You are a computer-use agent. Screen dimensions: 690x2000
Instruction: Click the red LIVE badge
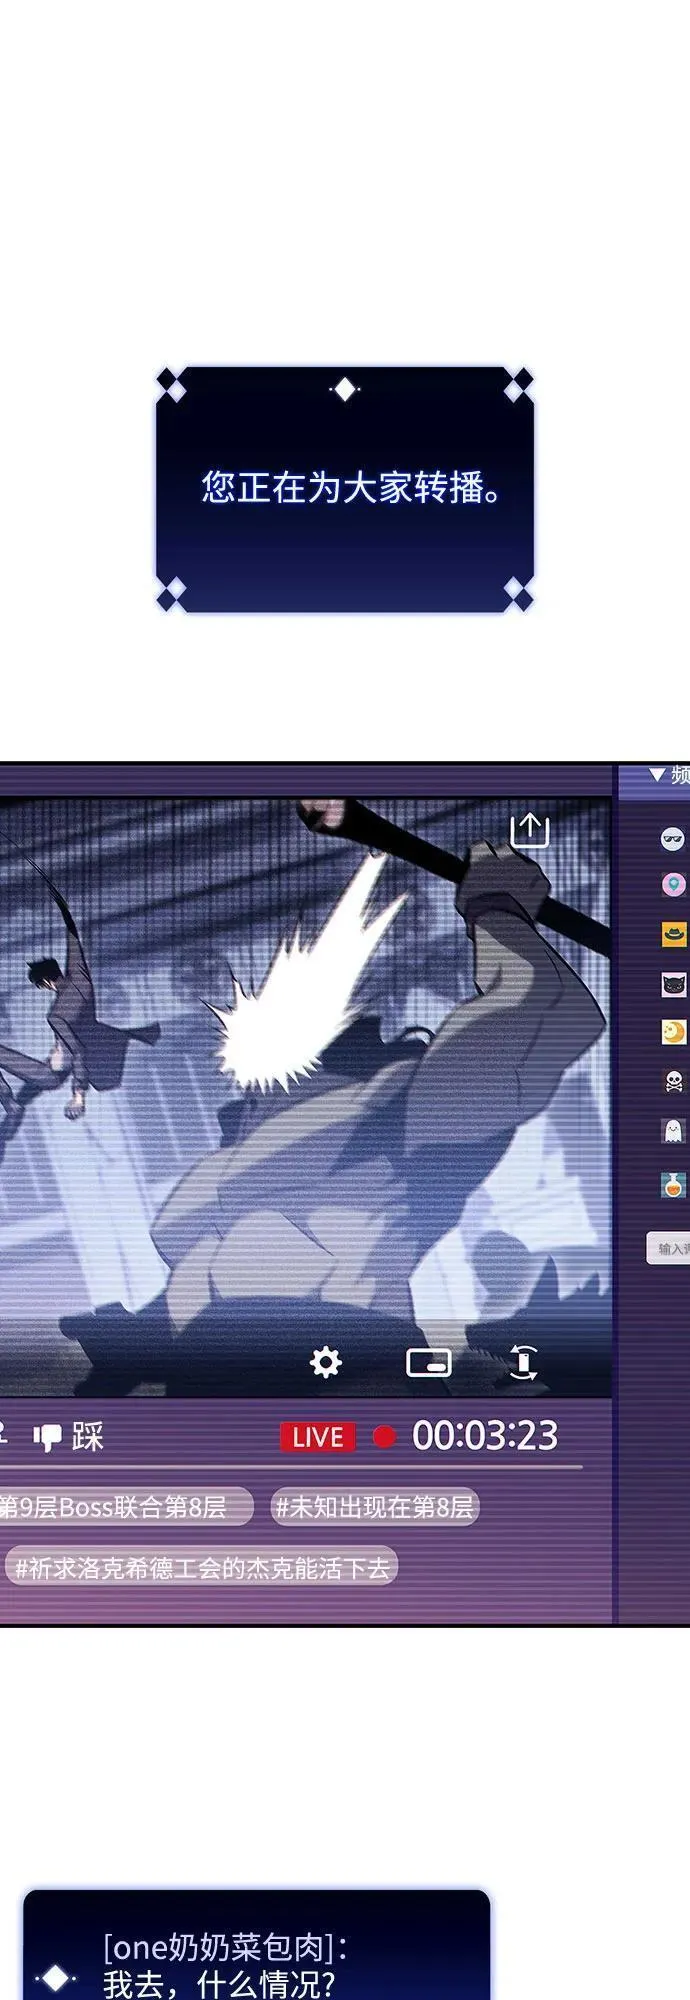point(317,1437)
